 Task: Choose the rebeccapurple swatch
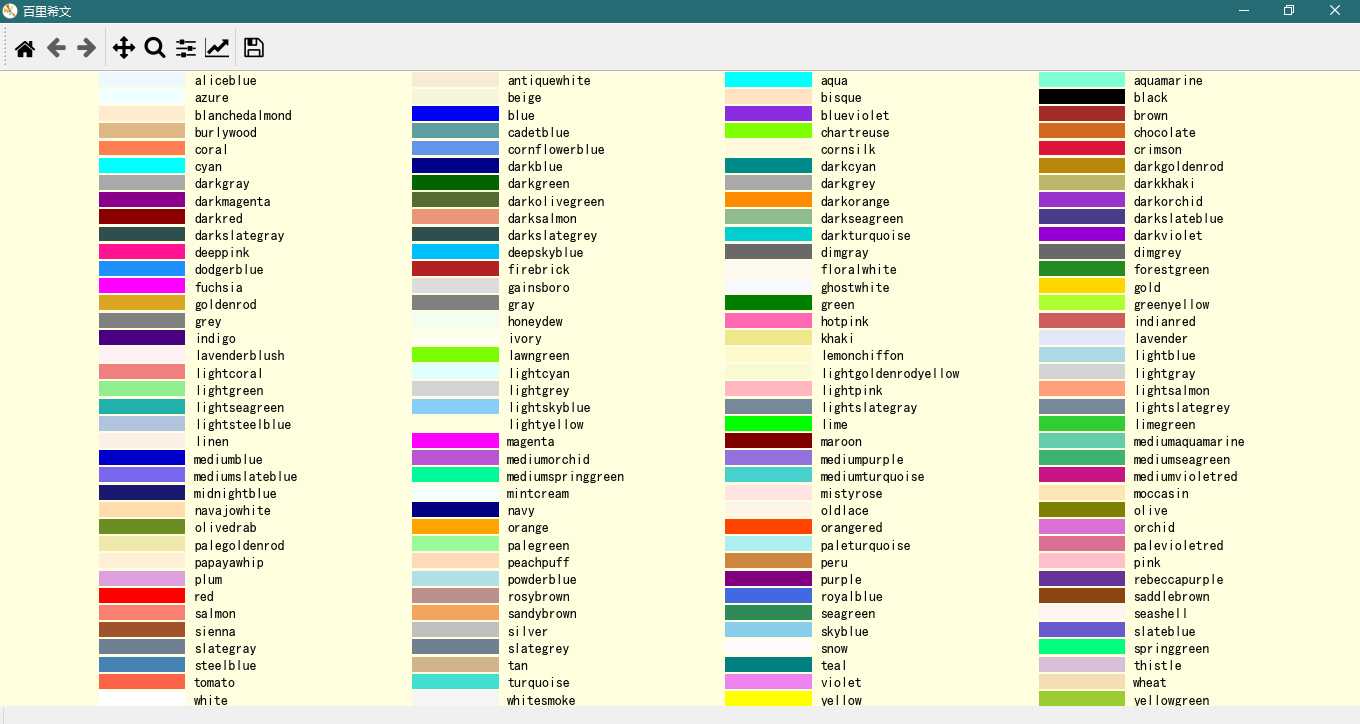[1082, 579]
